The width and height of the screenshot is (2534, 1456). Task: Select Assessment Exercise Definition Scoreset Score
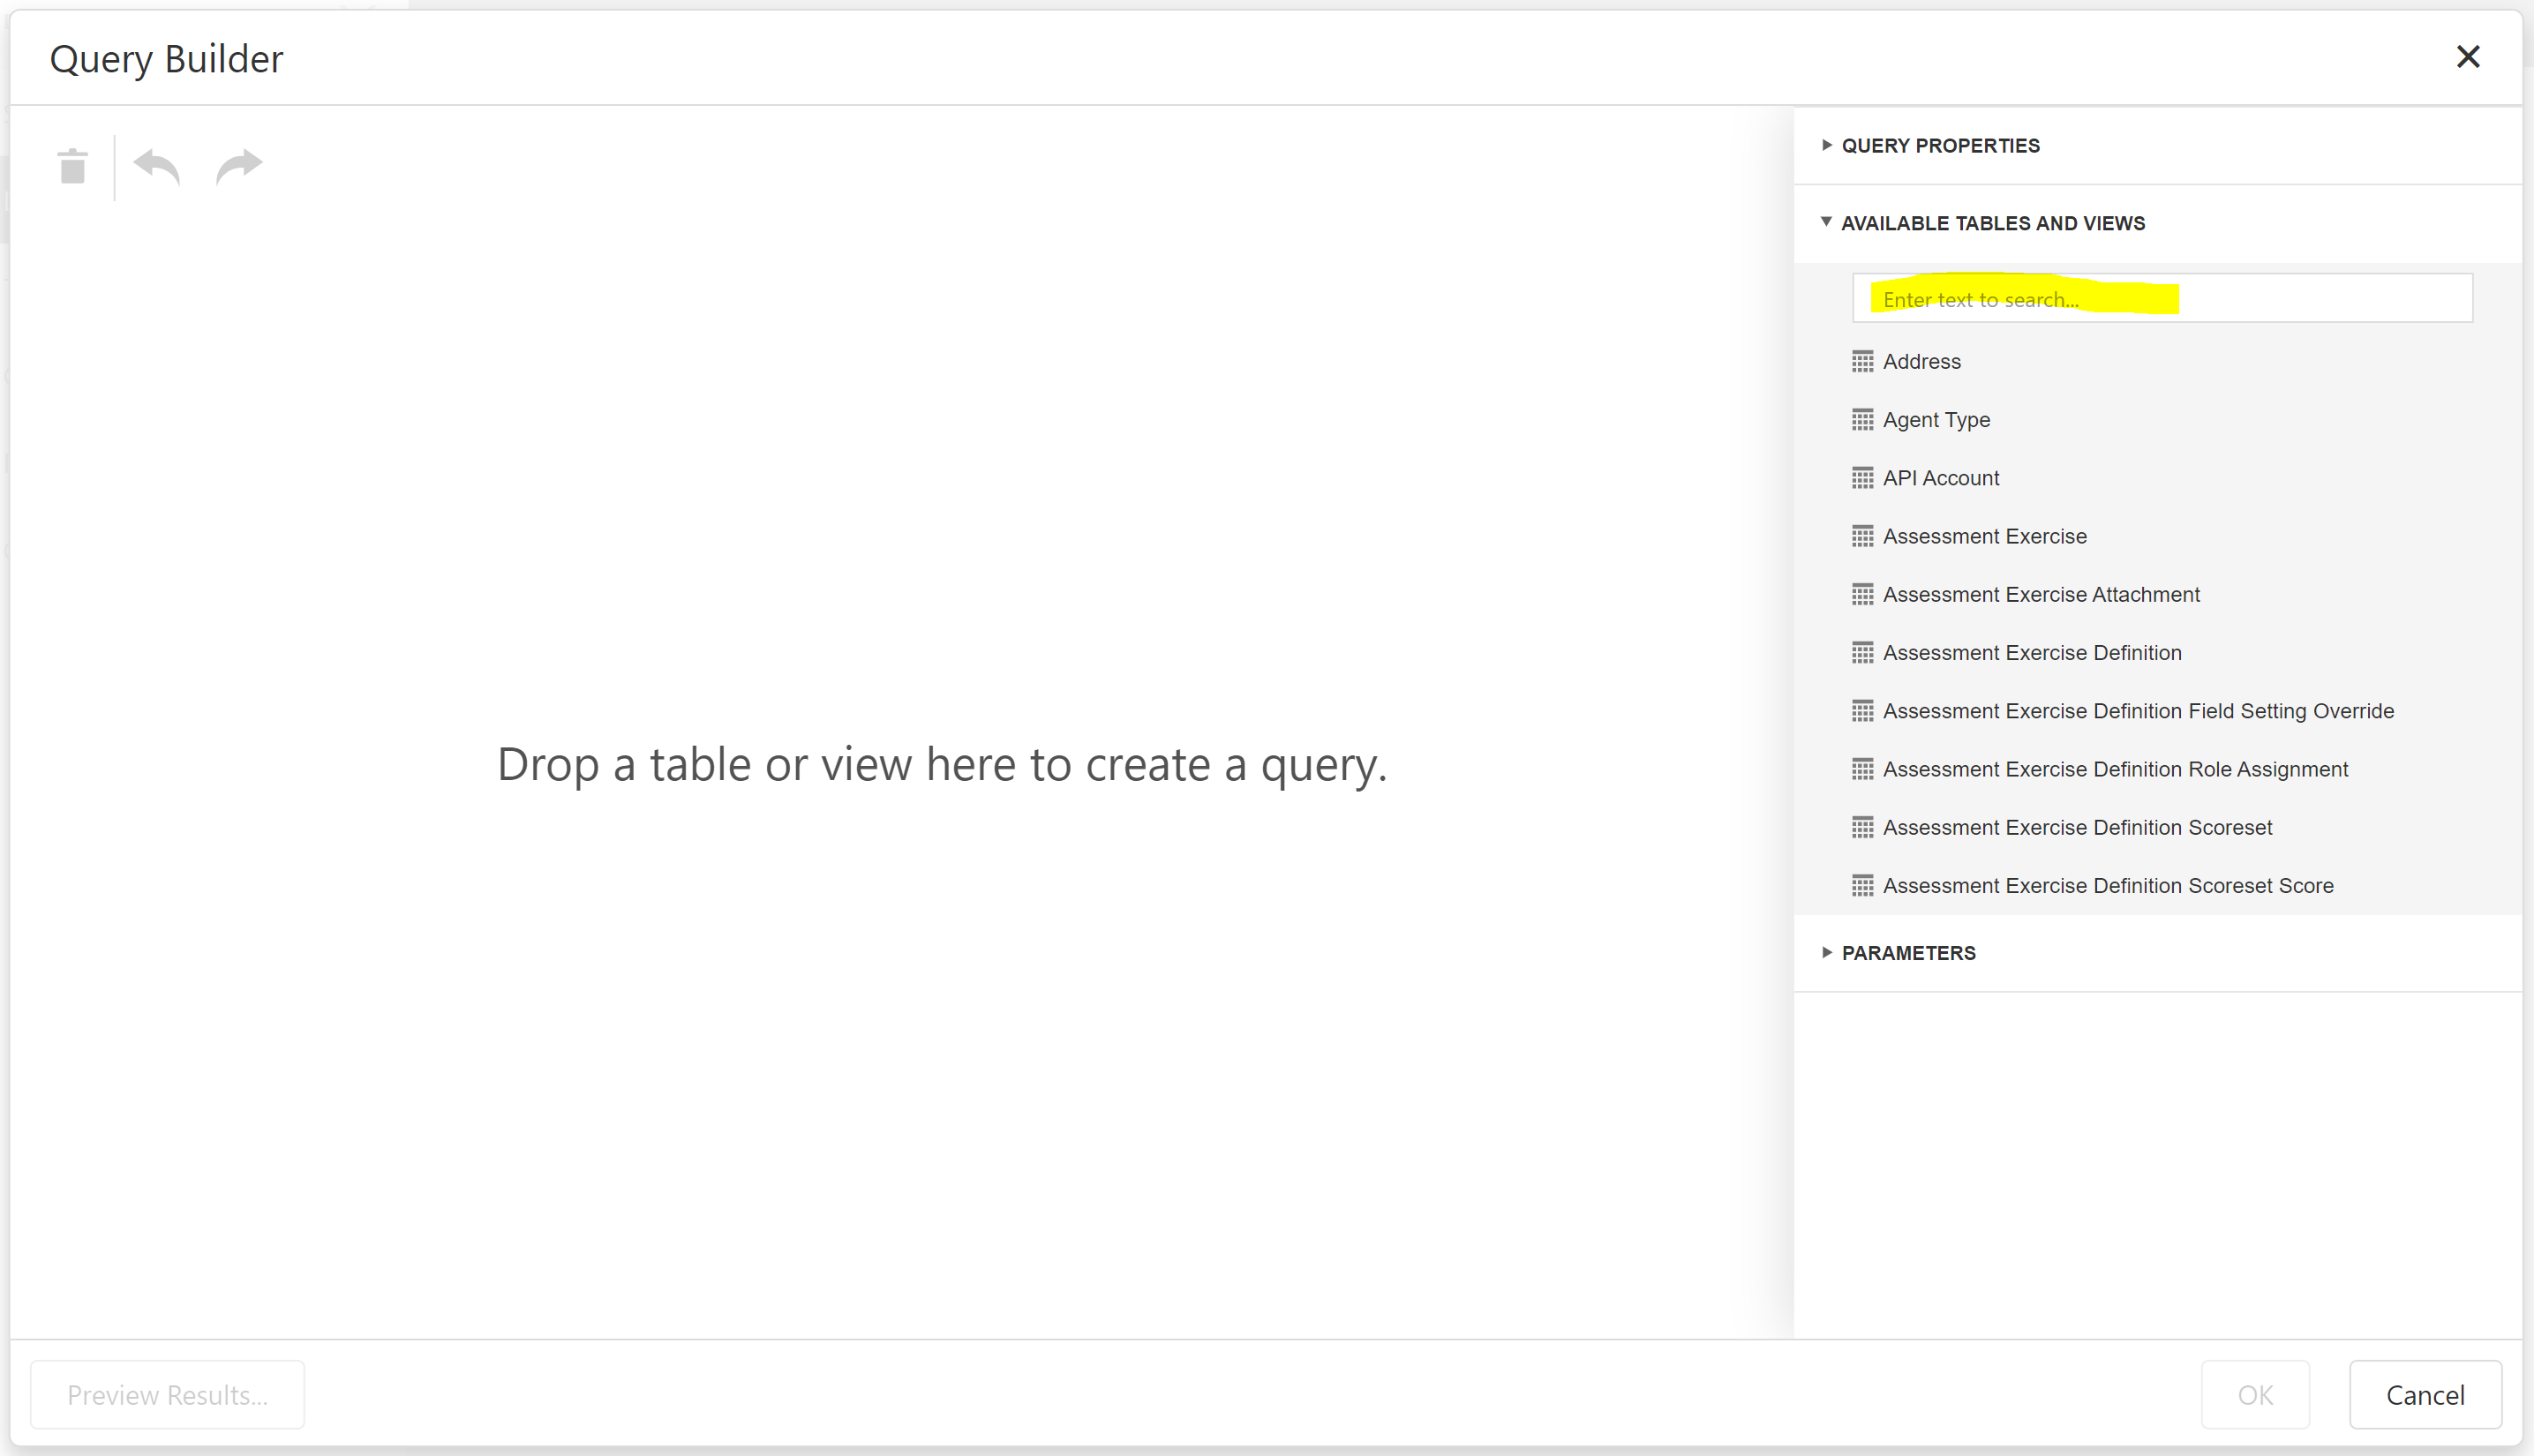click(2107, 886)
